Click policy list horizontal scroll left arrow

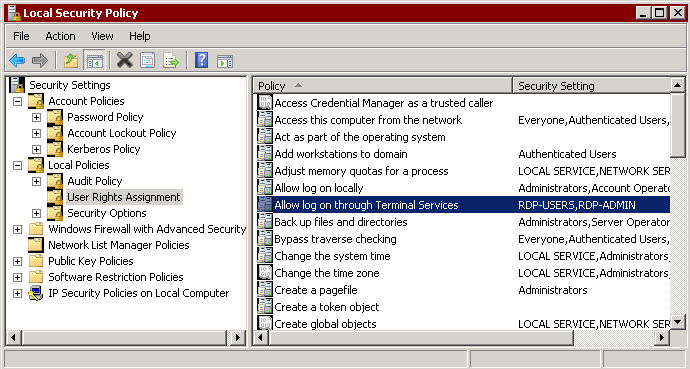(261, 338)
